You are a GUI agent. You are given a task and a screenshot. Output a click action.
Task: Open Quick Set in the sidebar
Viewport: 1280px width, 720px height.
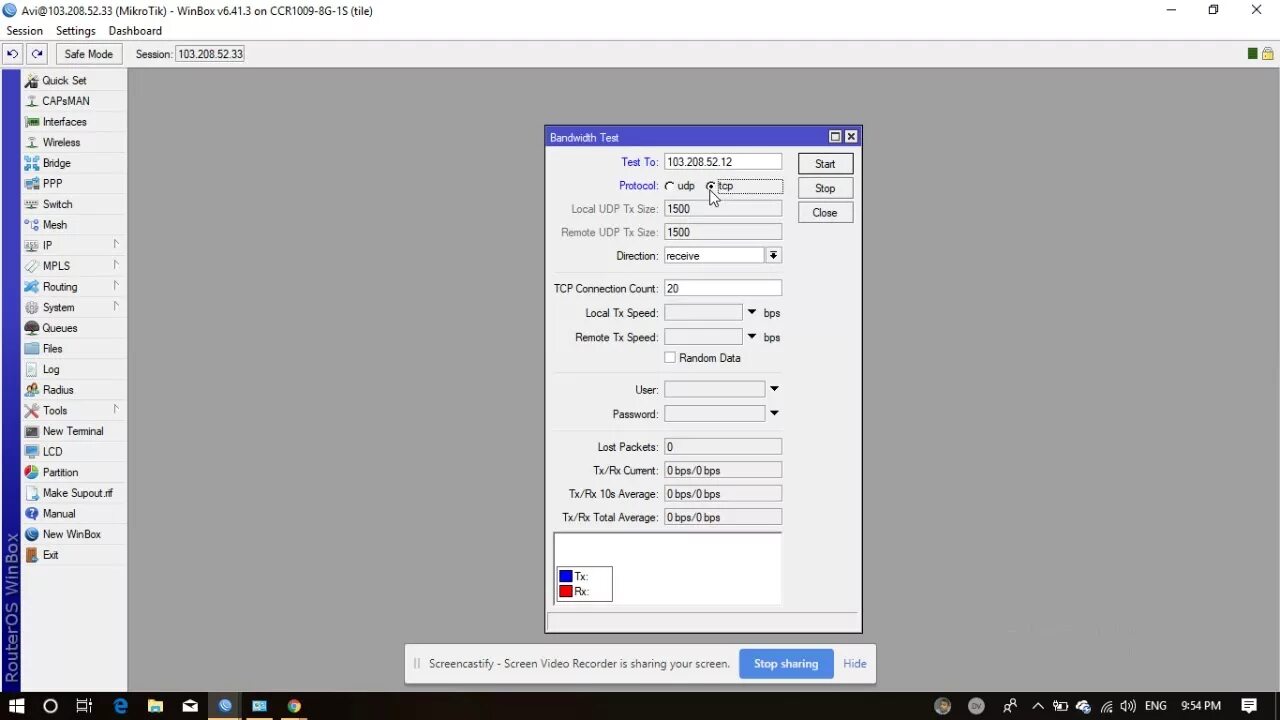(64, 80)
